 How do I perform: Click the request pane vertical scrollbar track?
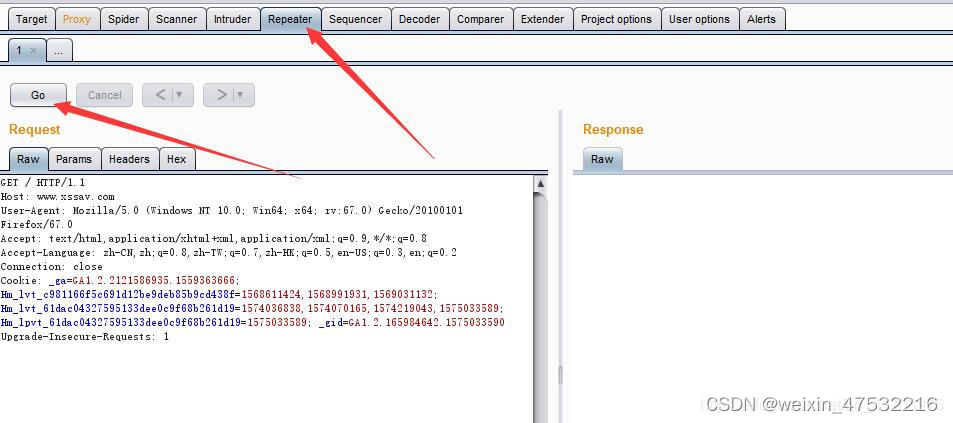click(540, 304)
